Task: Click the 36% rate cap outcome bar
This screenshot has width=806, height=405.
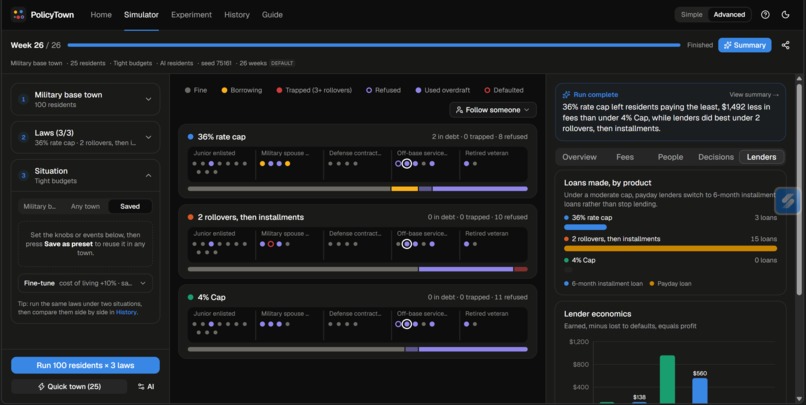Action: (x=357, y=189)
